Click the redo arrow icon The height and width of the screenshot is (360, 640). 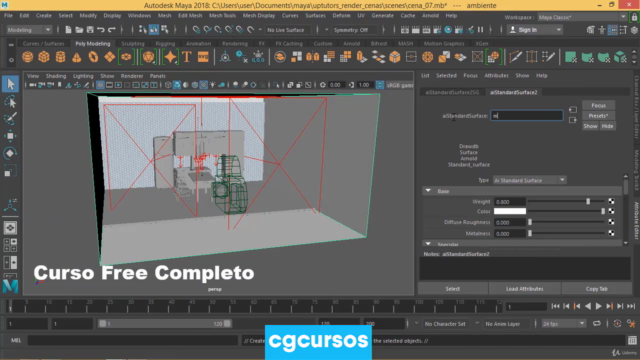click(111, 30)
